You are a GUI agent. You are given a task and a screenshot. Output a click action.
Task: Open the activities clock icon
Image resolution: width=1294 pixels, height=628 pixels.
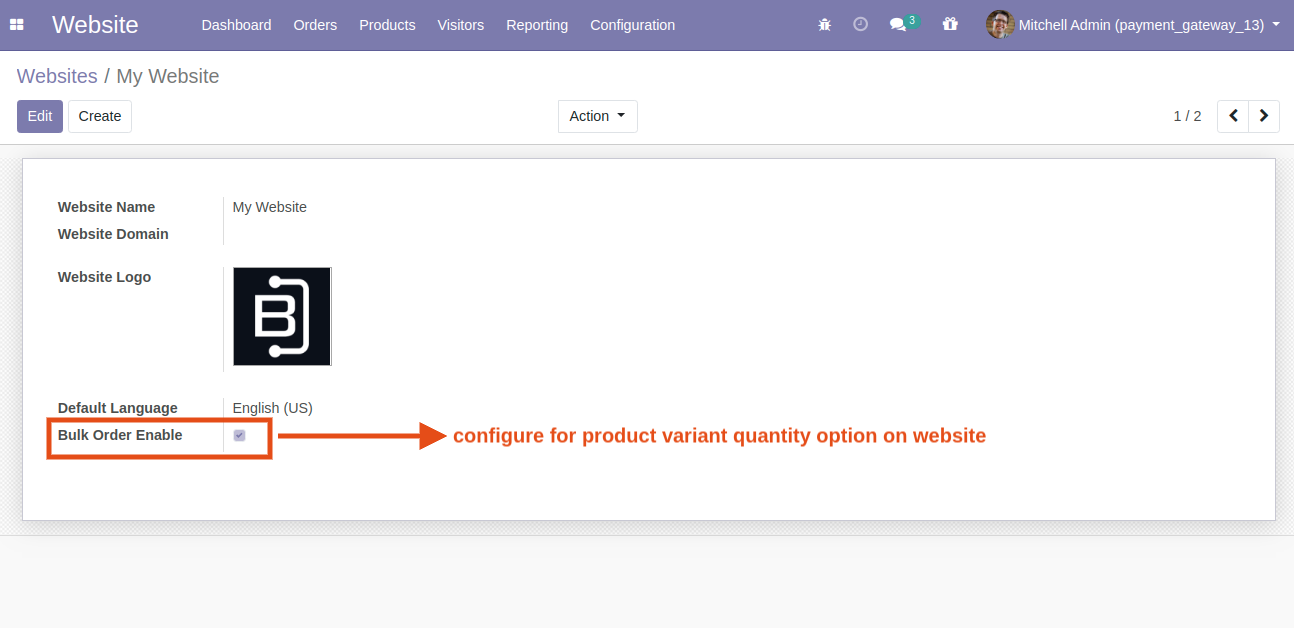point(860,25)
